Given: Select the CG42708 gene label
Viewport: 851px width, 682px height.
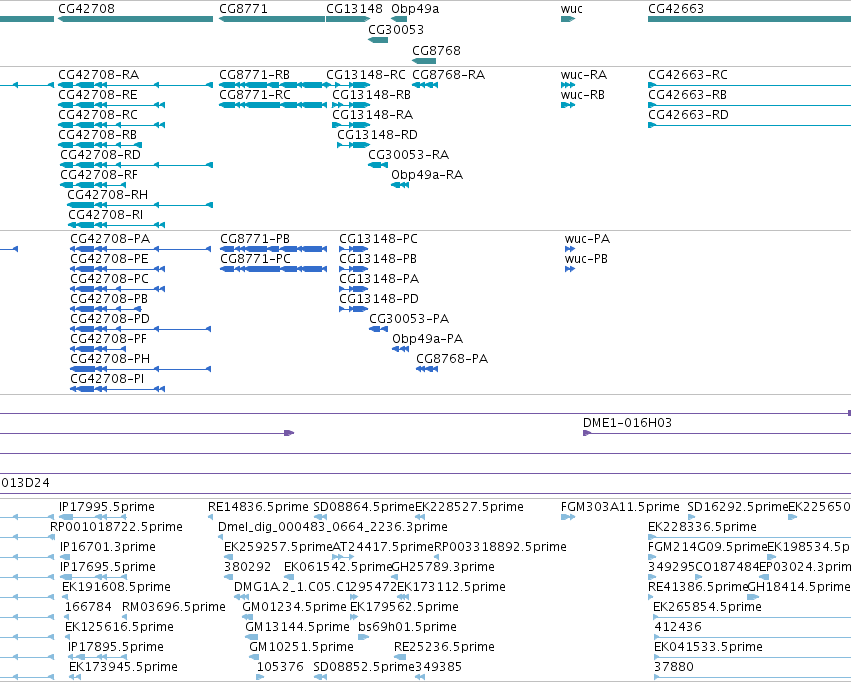Looking at the screenshot, I should [86, 9].
